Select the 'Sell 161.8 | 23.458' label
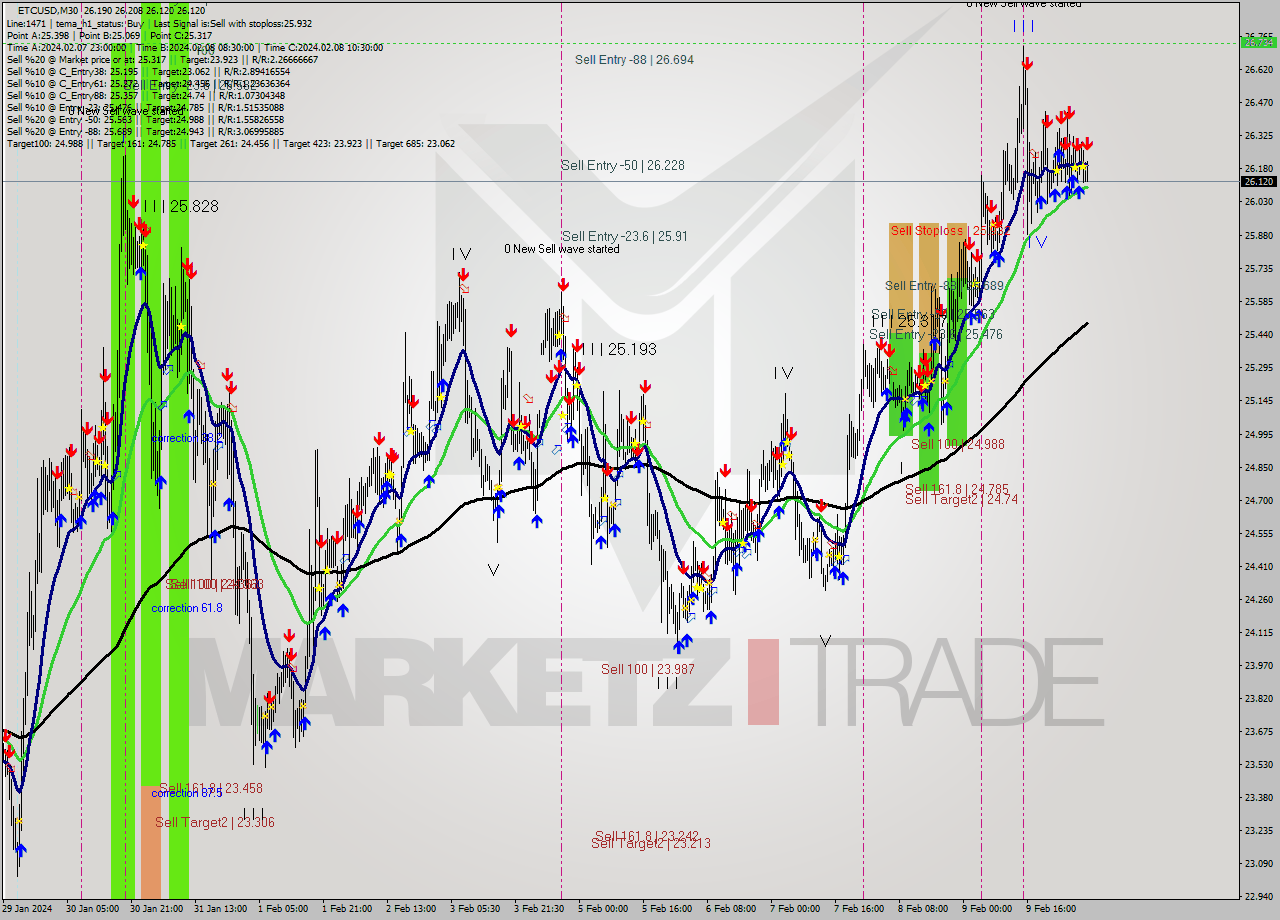The height and width of the screenshot is (920, 1280). 211,788
